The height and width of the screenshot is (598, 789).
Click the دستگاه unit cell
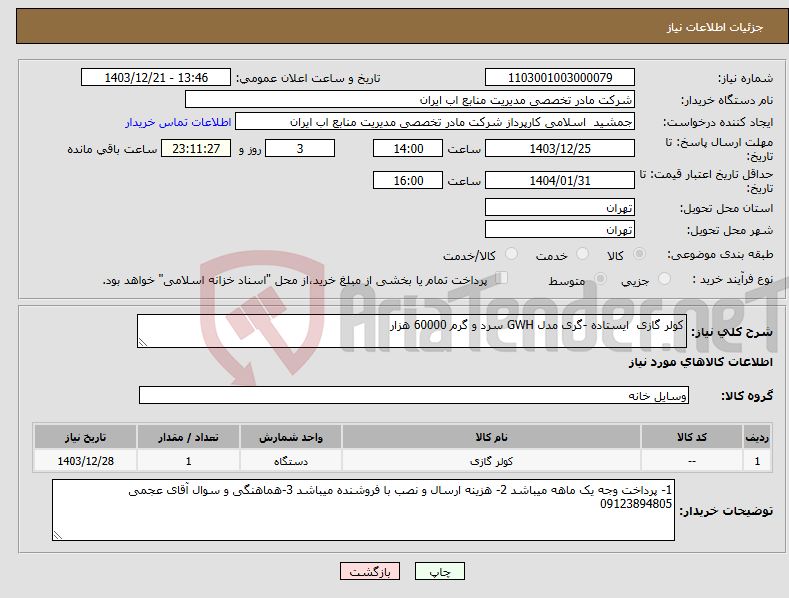(291, 461)
